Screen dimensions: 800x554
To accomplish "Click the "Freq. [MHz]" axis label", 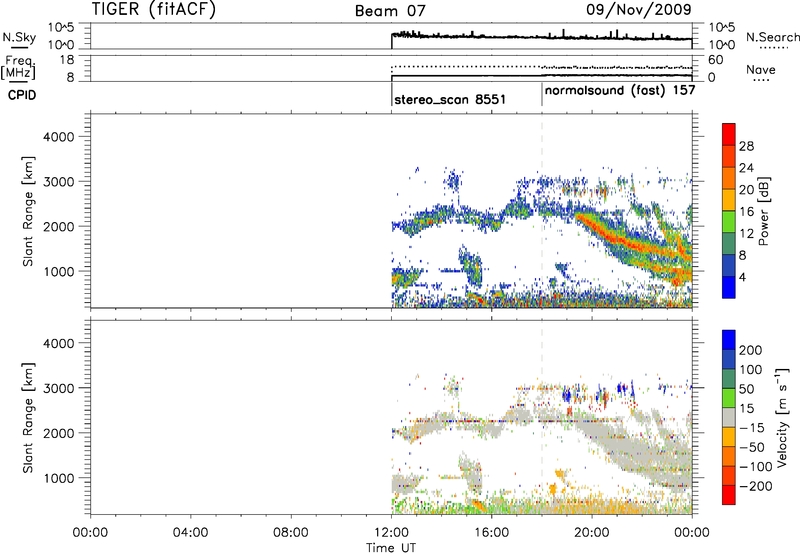I will pyautogui.click(x=18, y=68).
